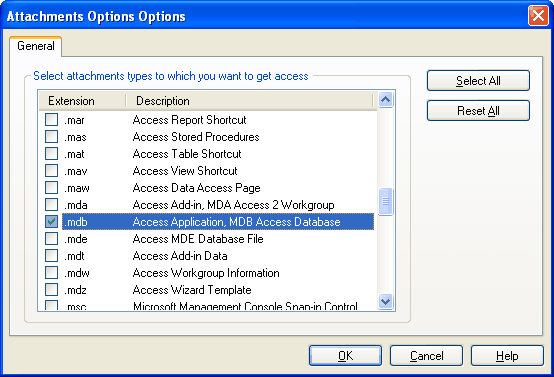Tick the .mde Database File checkbox
The height and width of the screenshot is (377, 554).
[x=51, y=238]
